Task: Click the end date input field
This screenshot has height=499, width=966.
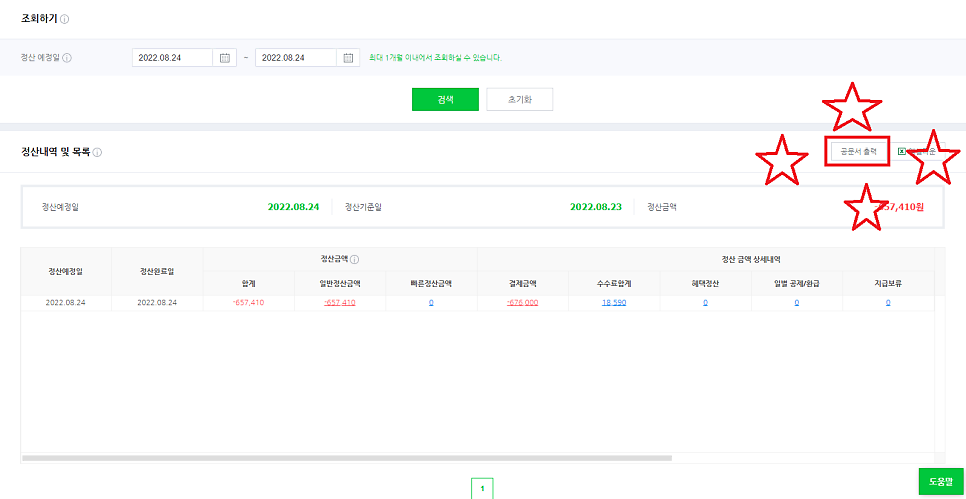Action: 296,58
